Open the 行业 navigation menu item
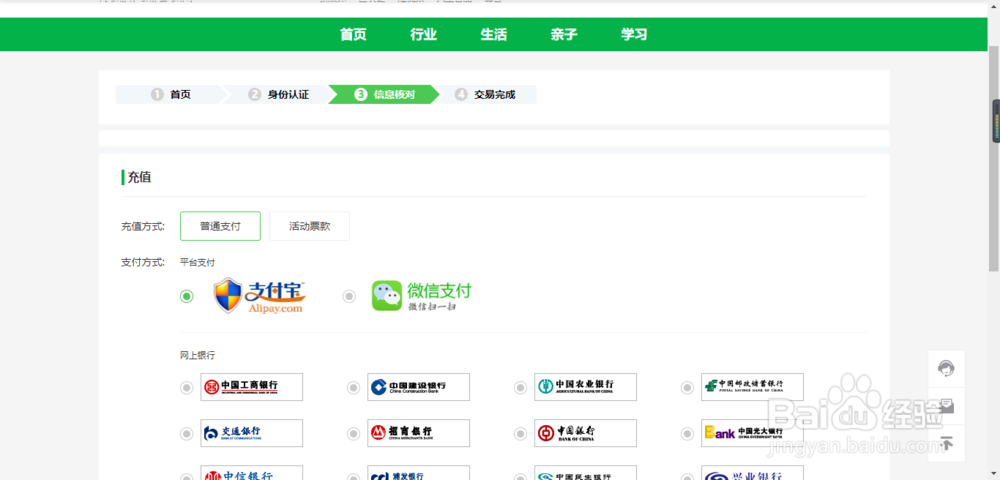The image size is (1000, 480). click(423, 34)
